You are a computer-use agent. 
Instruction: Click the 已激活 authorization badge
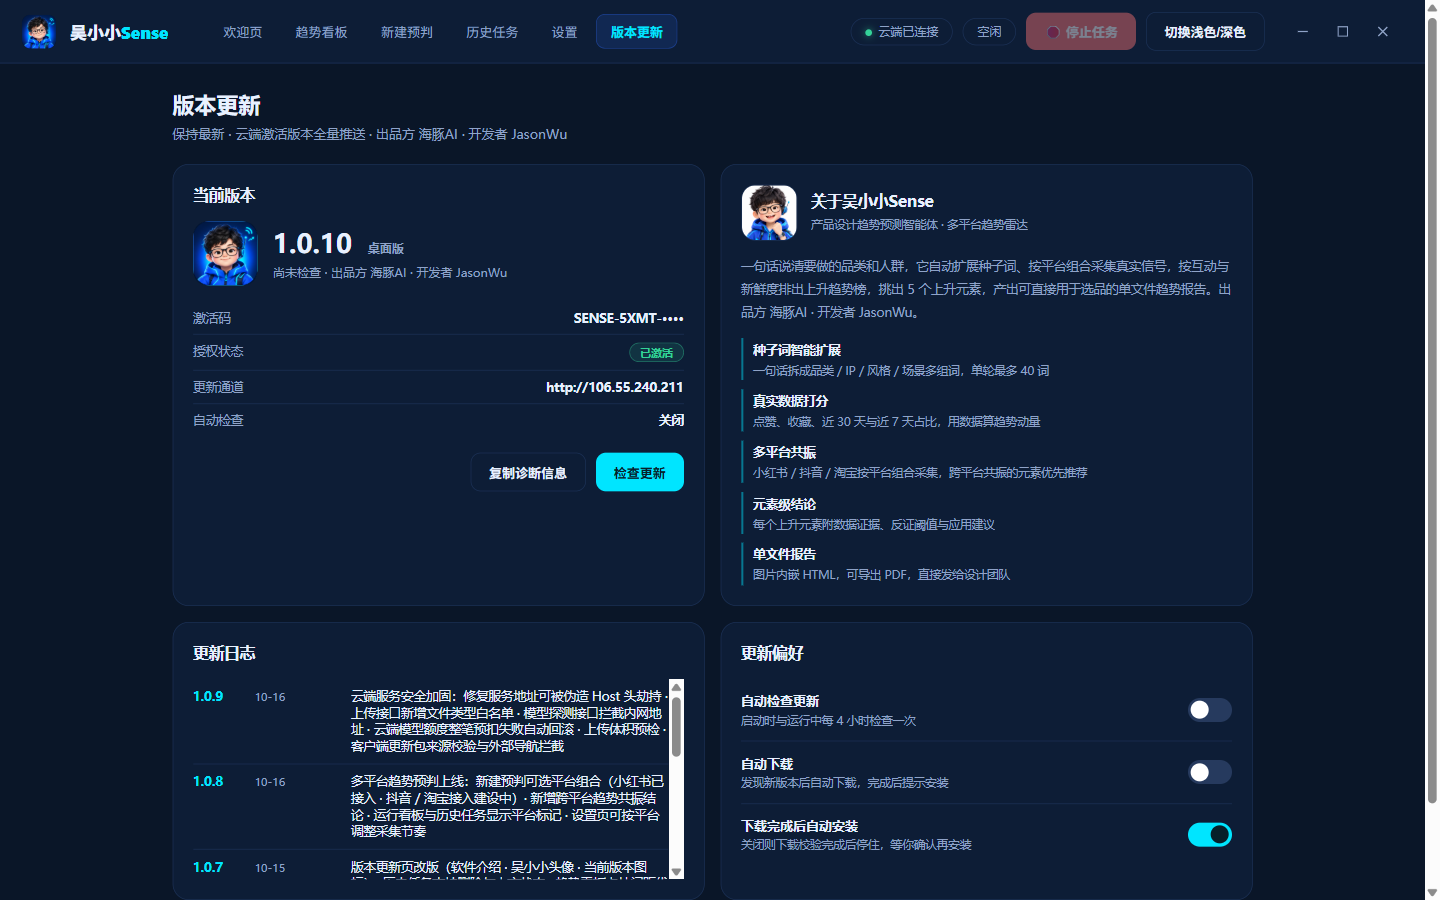[x=656, y=353]
